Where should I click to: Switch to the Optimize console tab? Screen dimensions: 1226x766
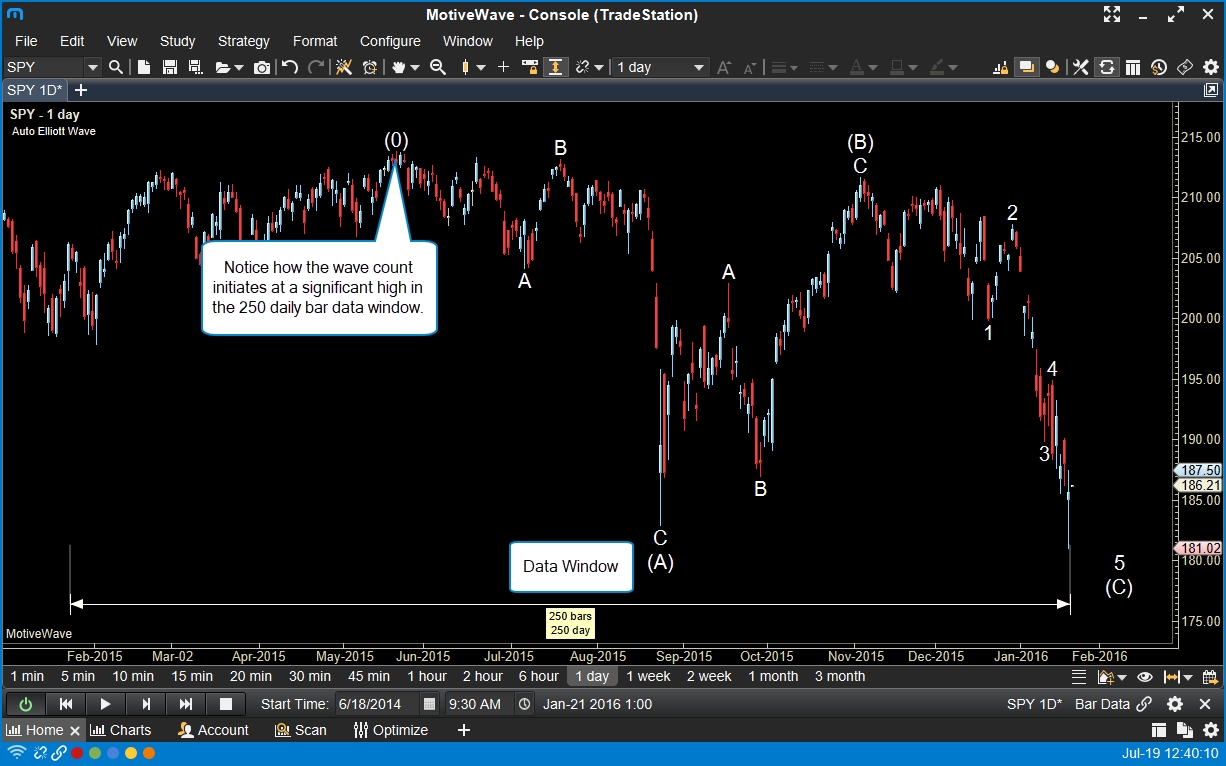(x=391, y=730)
